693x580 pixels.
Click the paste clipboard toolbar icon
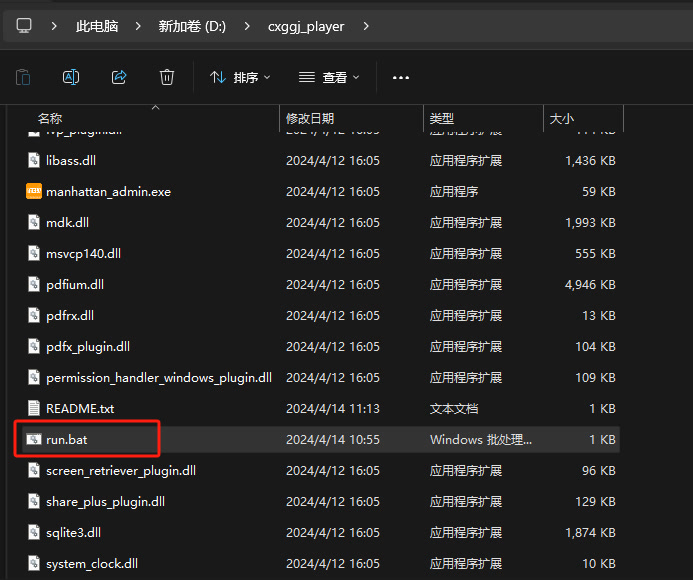click(x=23, y=77)
